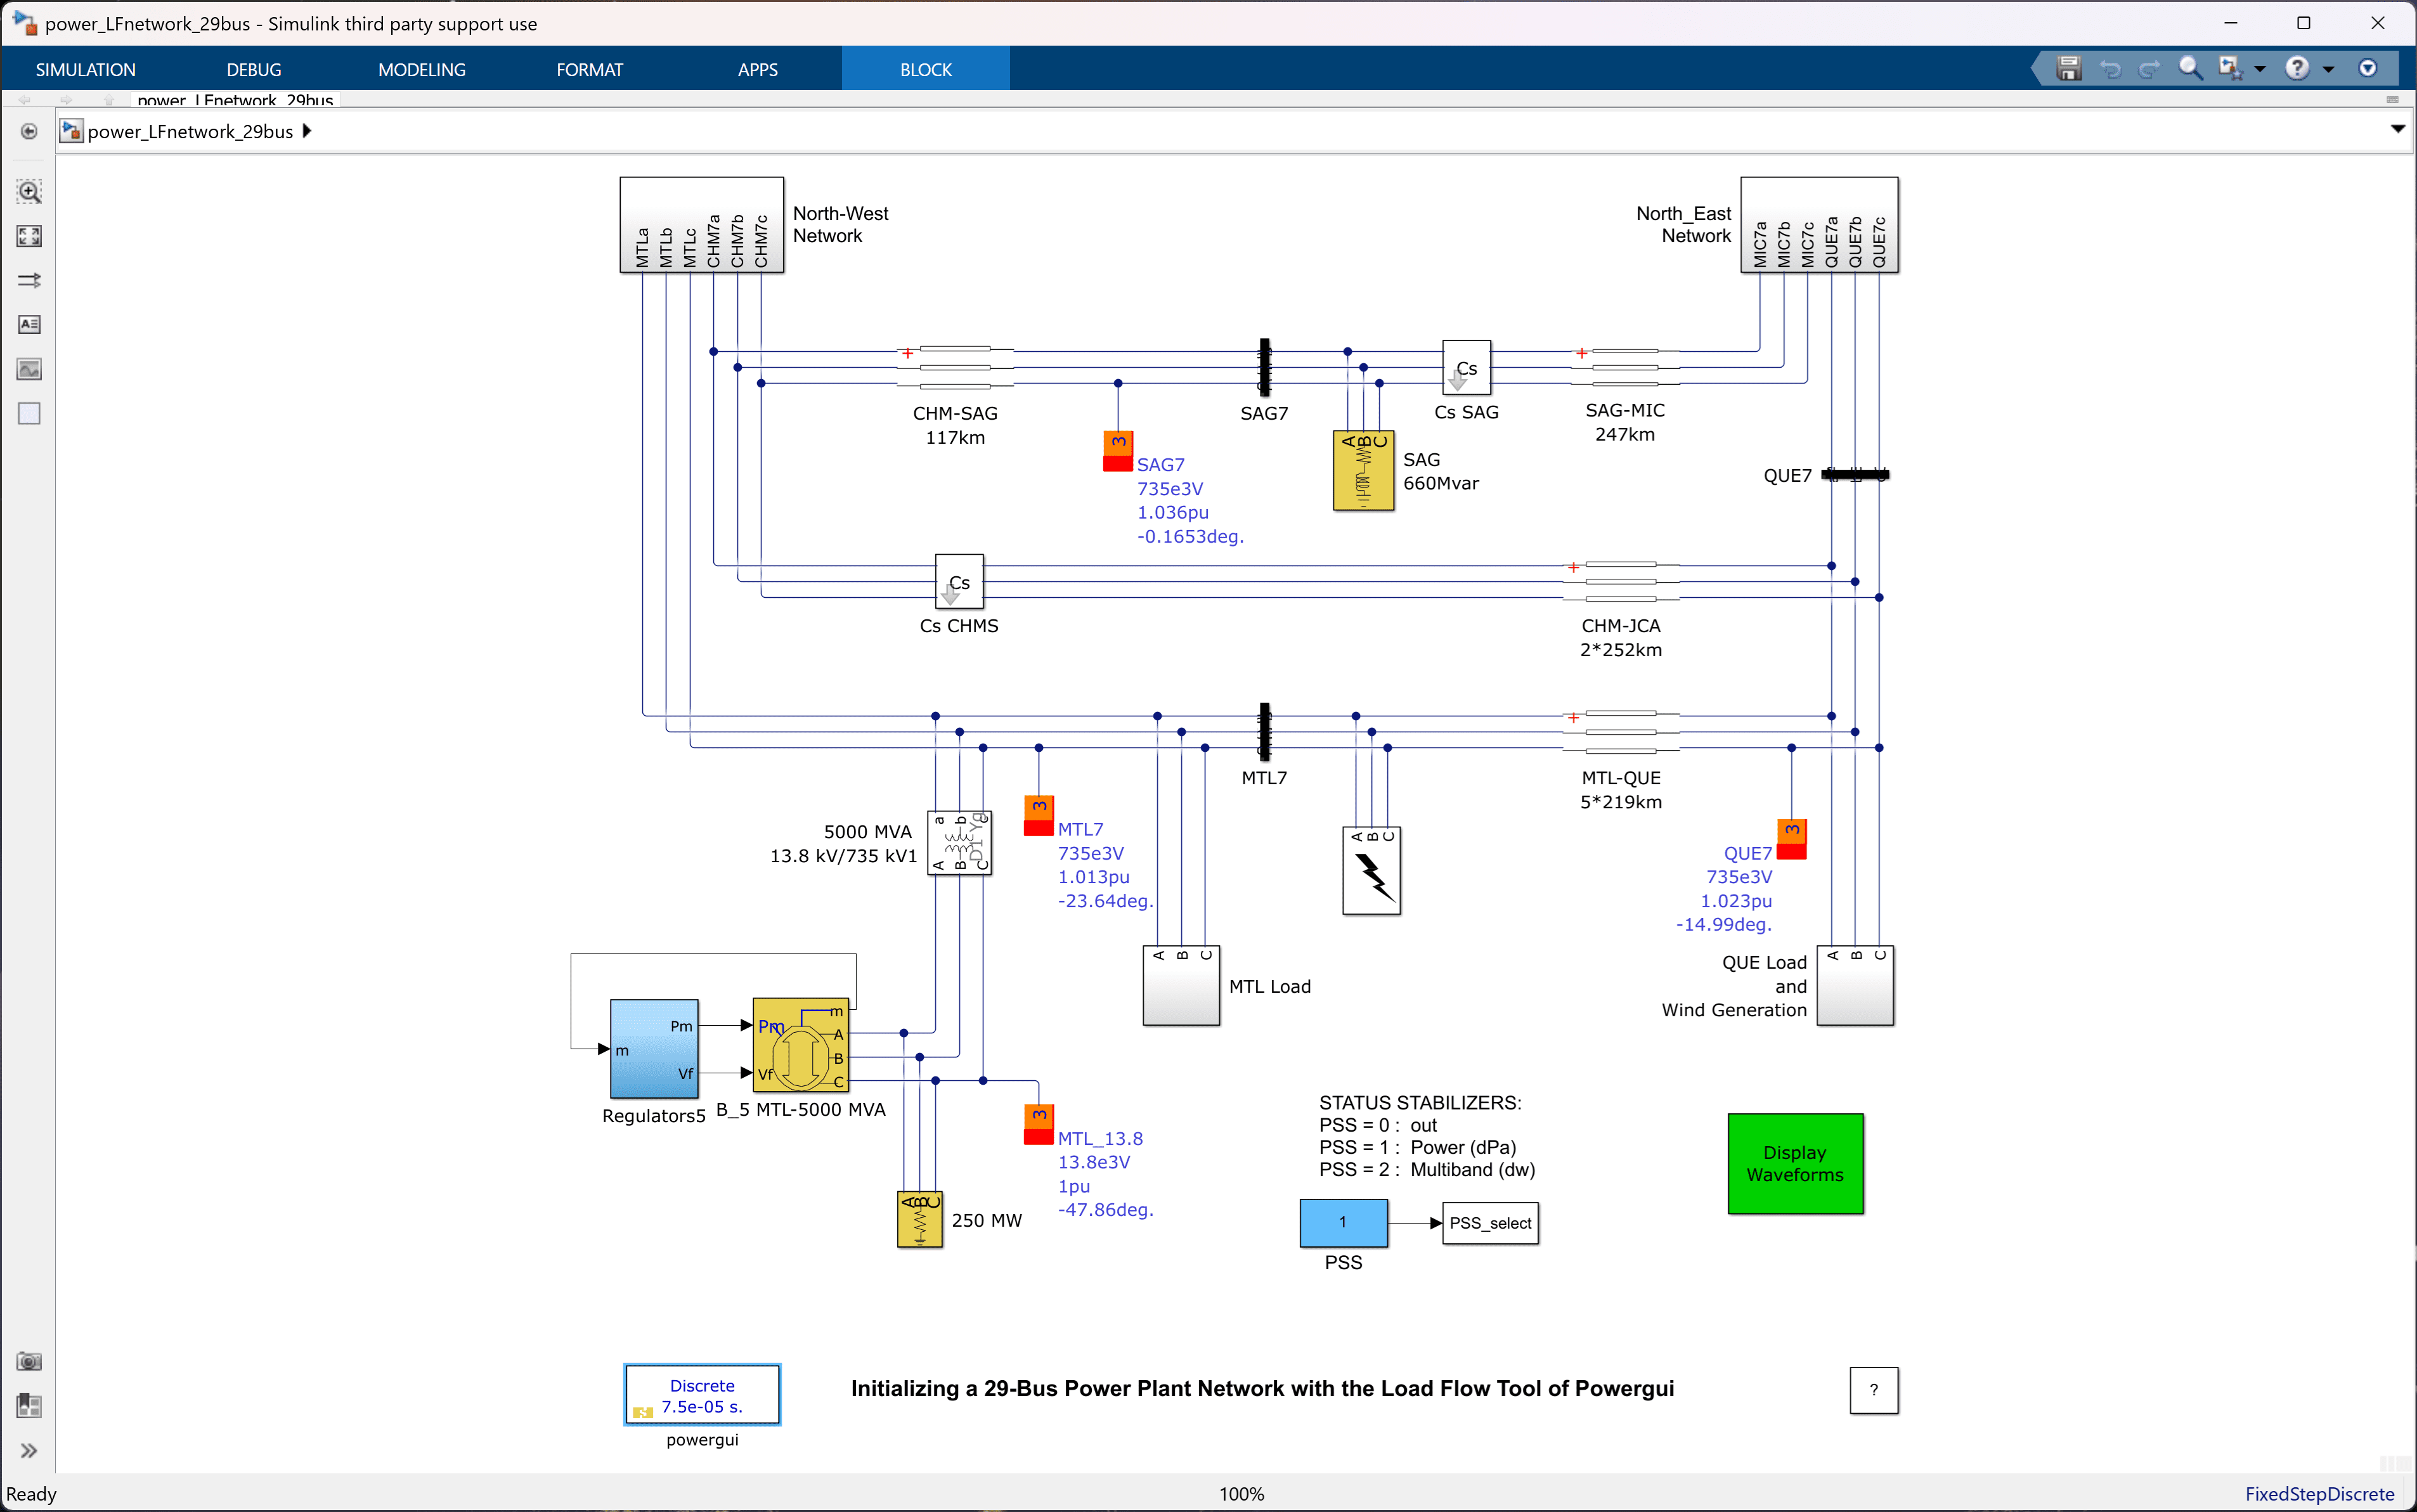Toggle the sample time legend palette icon
This screenshot has height=1512, width=2417.
(x=29, y=280)
